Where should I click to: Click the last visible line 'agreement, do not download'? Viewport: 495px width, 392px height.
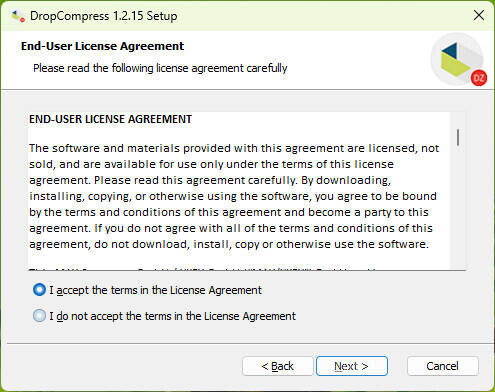[229, 244]
